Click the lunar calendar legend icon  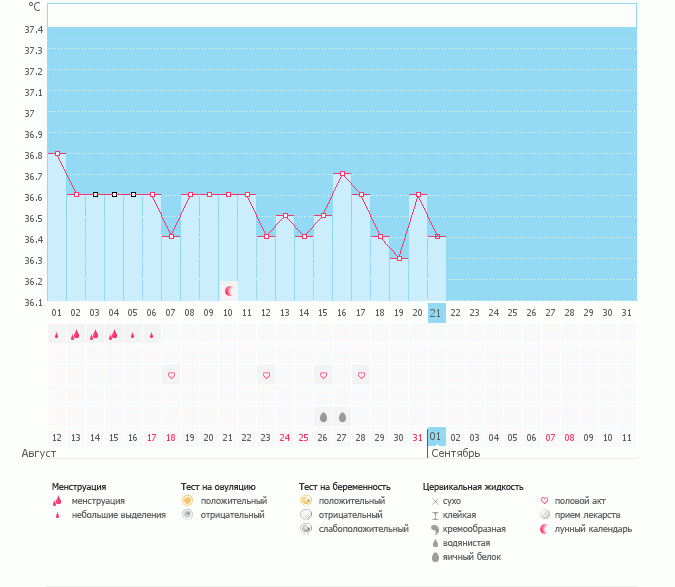[x=545, y=529]
